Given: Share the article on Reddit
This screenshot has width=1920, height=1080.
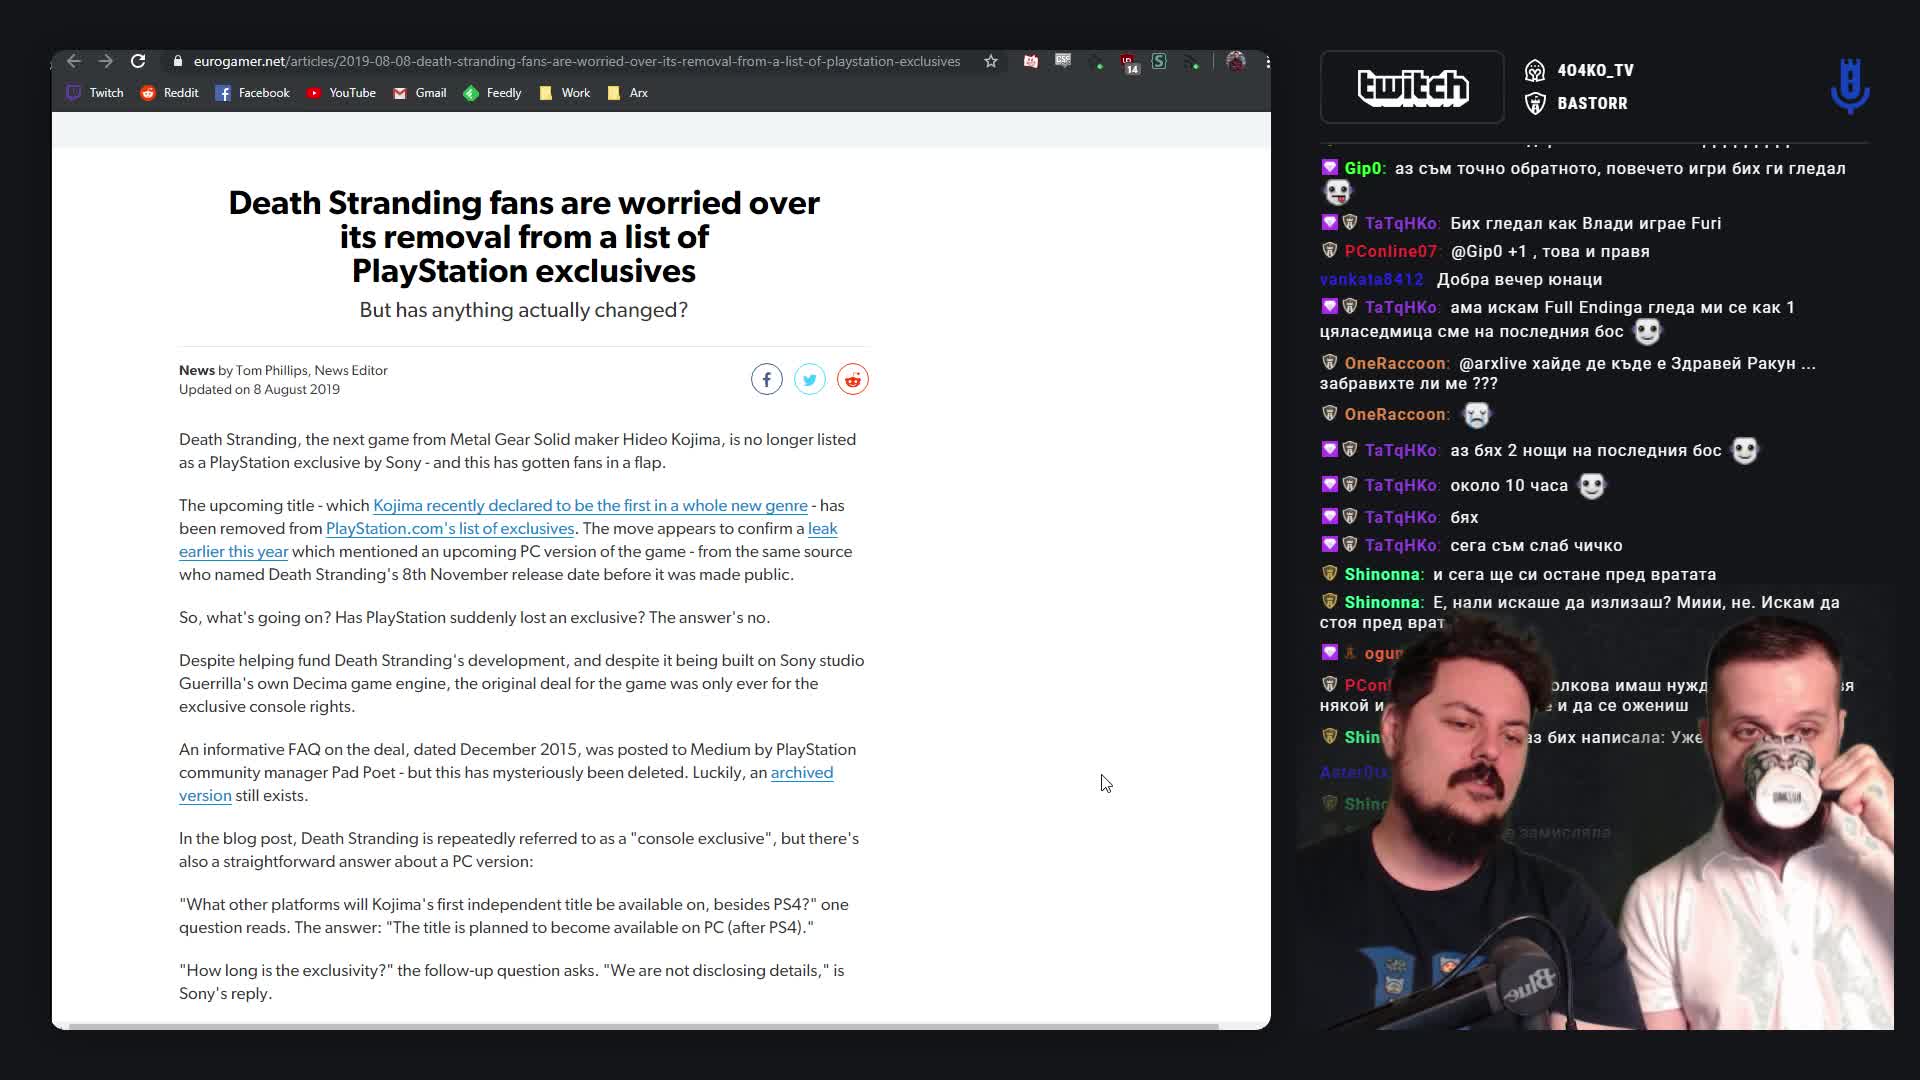Looking at the screenshot, I should point(852,379).
